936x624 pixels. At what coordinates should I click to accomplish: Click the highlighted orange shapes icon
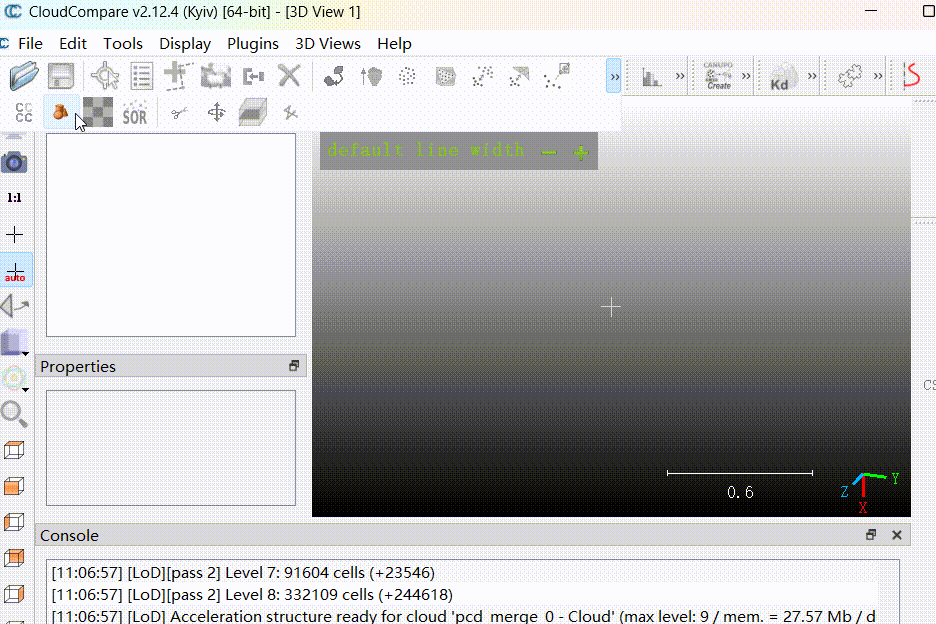[x=60, y=112]
